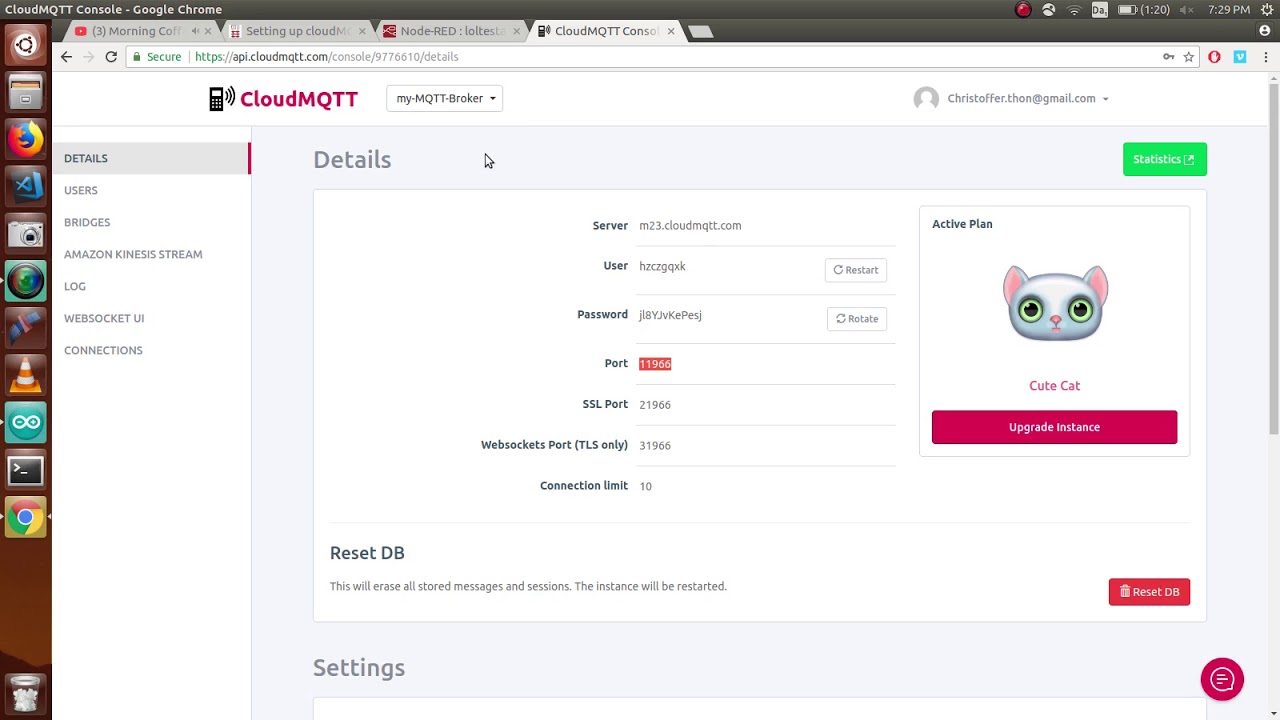Open the Files manager in dock
1280x720 pixels.
click(x=26, y=92)
